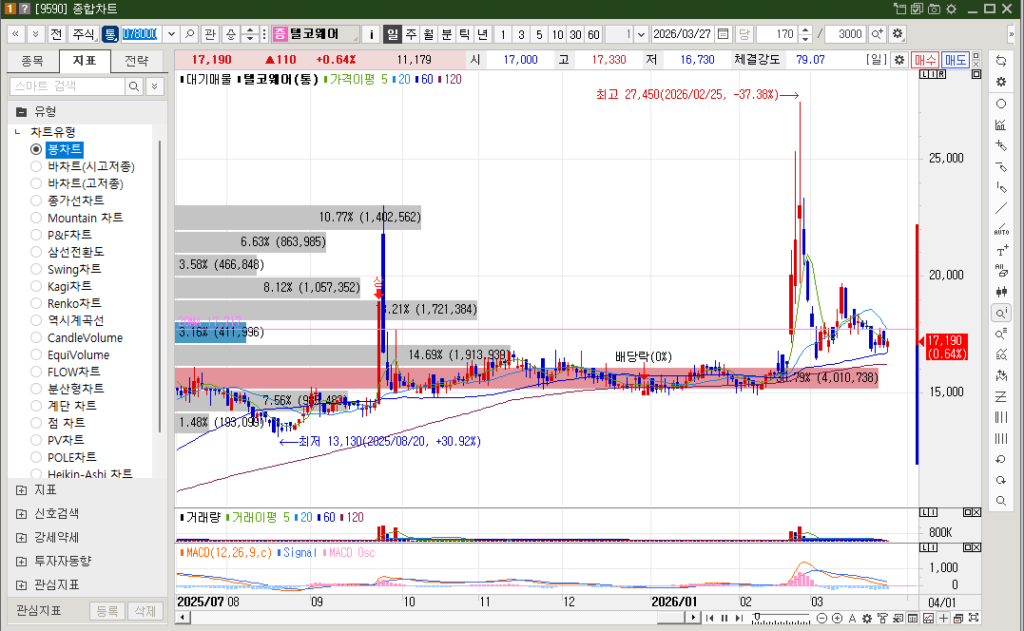Select the circle drawing tool
Screen dimensions: 1024x631
pyautogui.click(x=1001, y=103)
